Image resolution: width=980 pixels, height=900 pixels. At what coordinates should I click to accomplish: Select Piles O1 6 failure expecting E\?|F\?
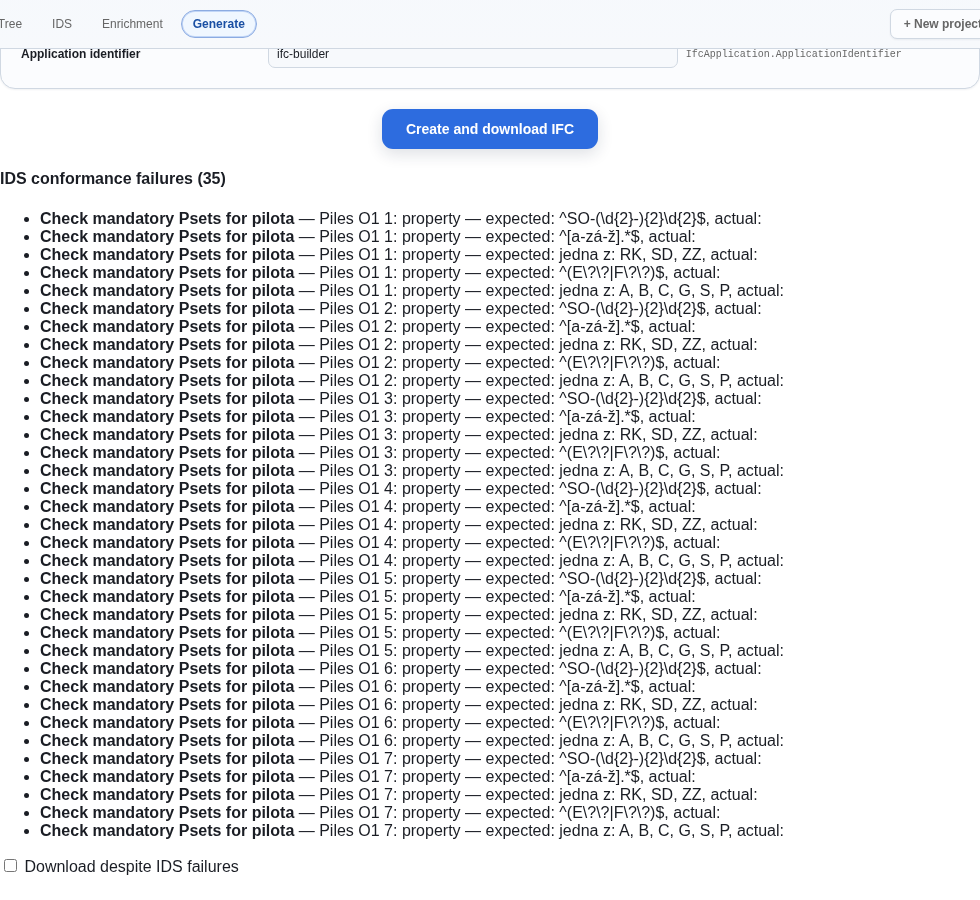pos(380,723)
